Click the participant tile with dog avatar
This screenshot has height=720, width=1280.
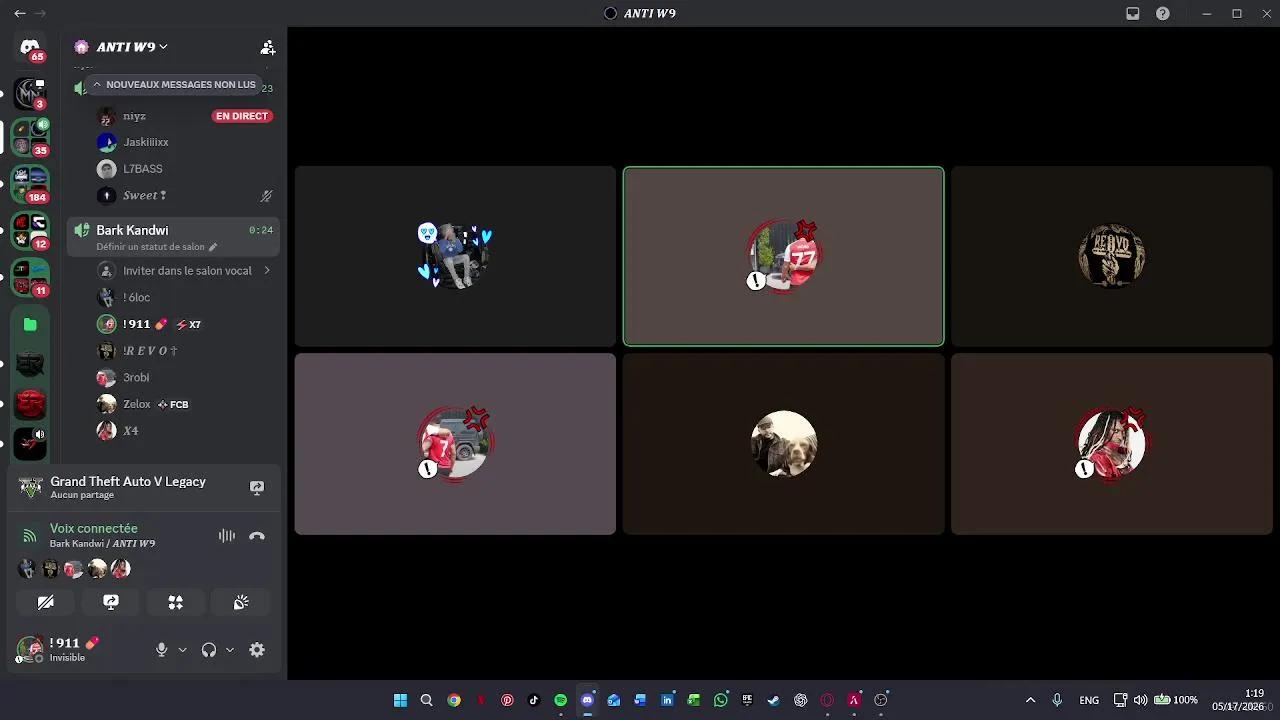(x=783, y=444)
